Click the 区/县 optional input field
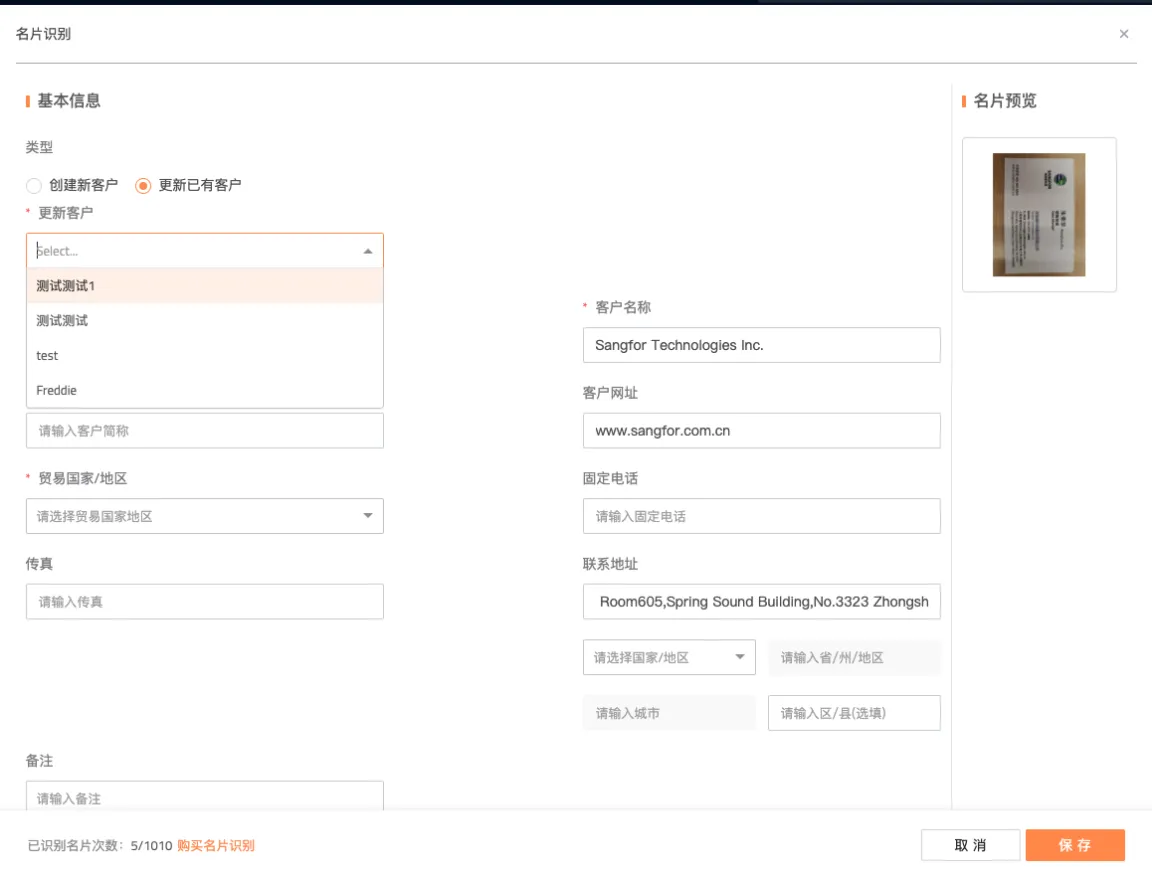The width and height of the screenshot is (1152, 877). click(x=853, y=713)
